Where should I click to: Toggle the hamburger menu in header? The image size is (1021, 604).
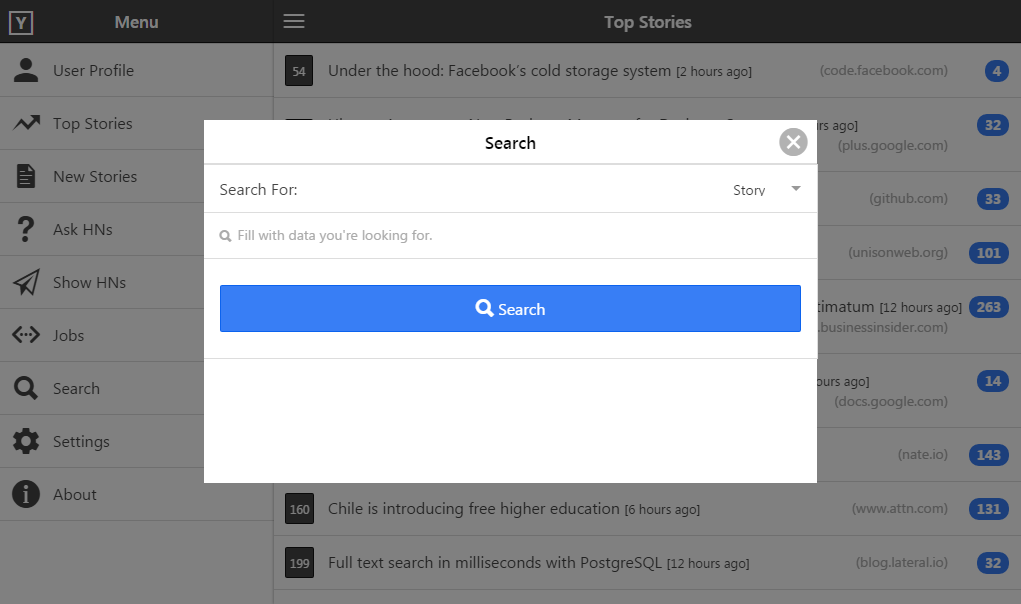point(294,21)
